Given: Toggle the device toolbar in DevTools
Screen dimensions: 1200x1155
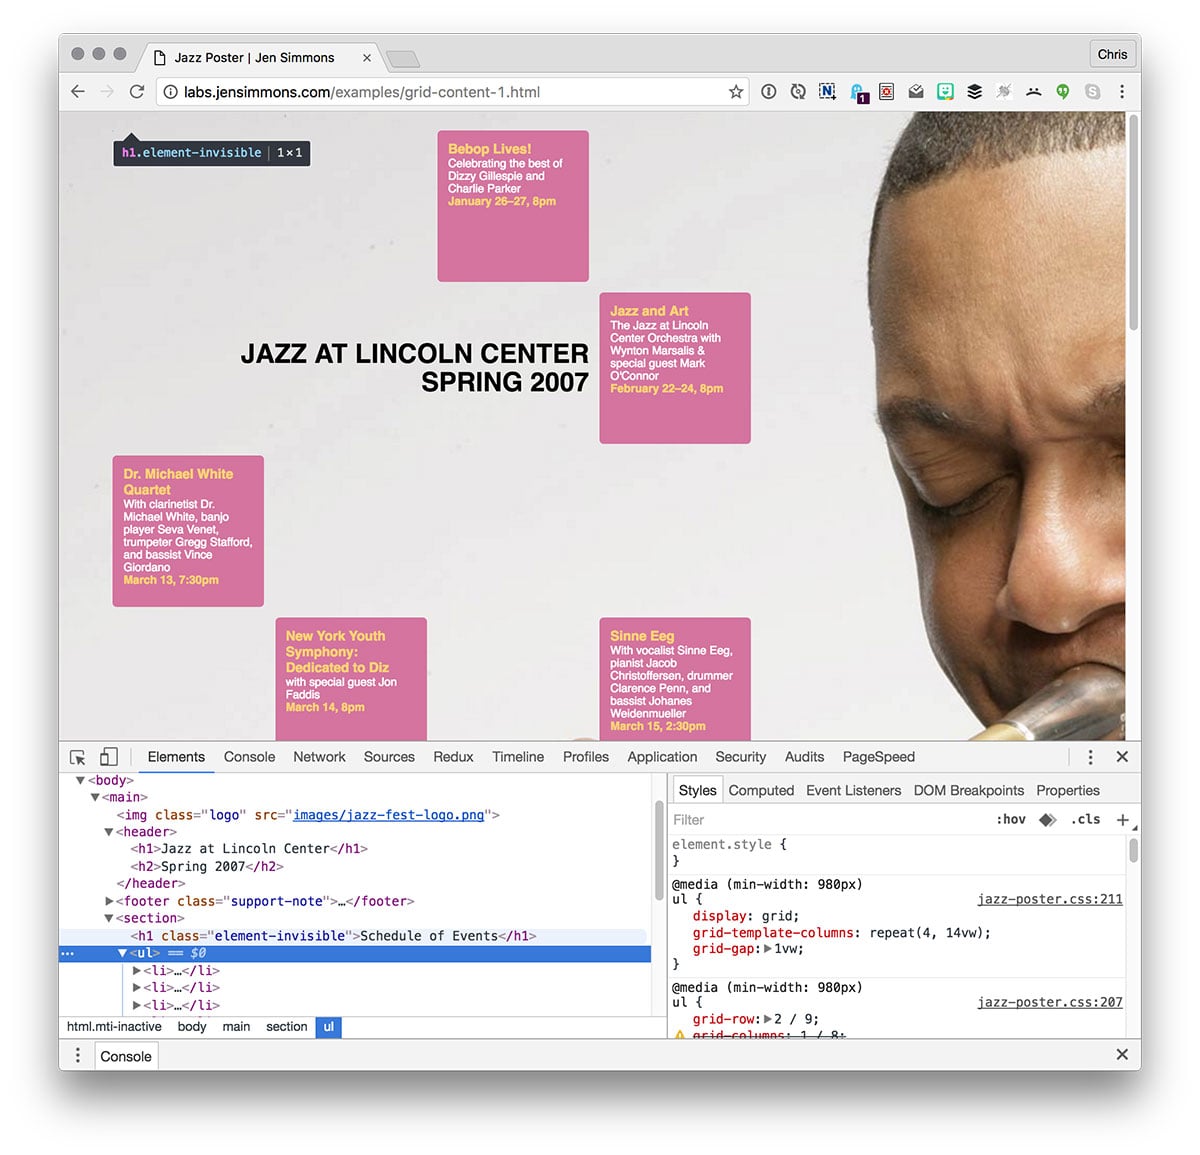Looking at the screenshot, I should [109, 757].
